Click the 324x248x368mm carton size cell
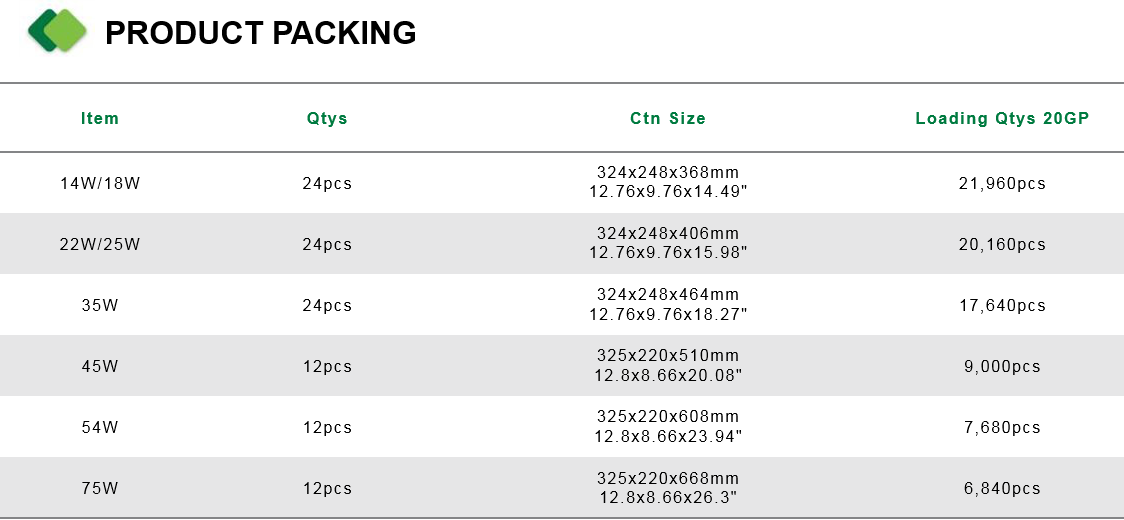 (x=668, y=182)
